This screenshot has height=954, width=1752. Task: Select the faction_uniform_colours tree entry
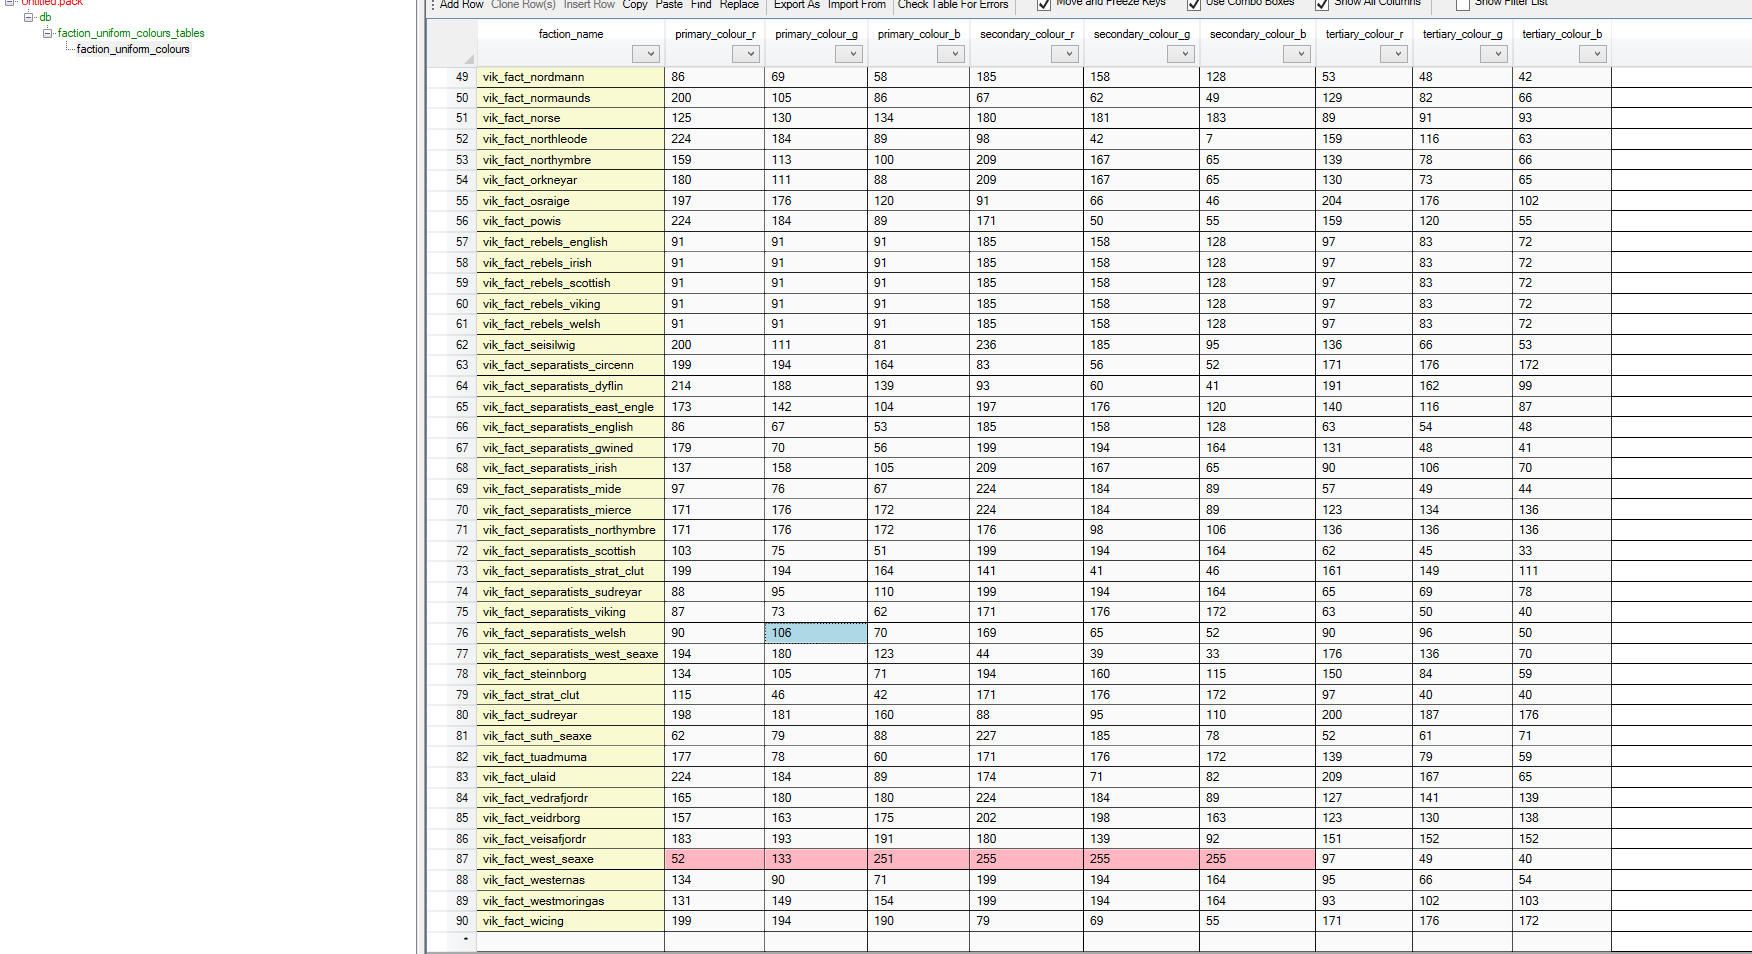[133, 49]
